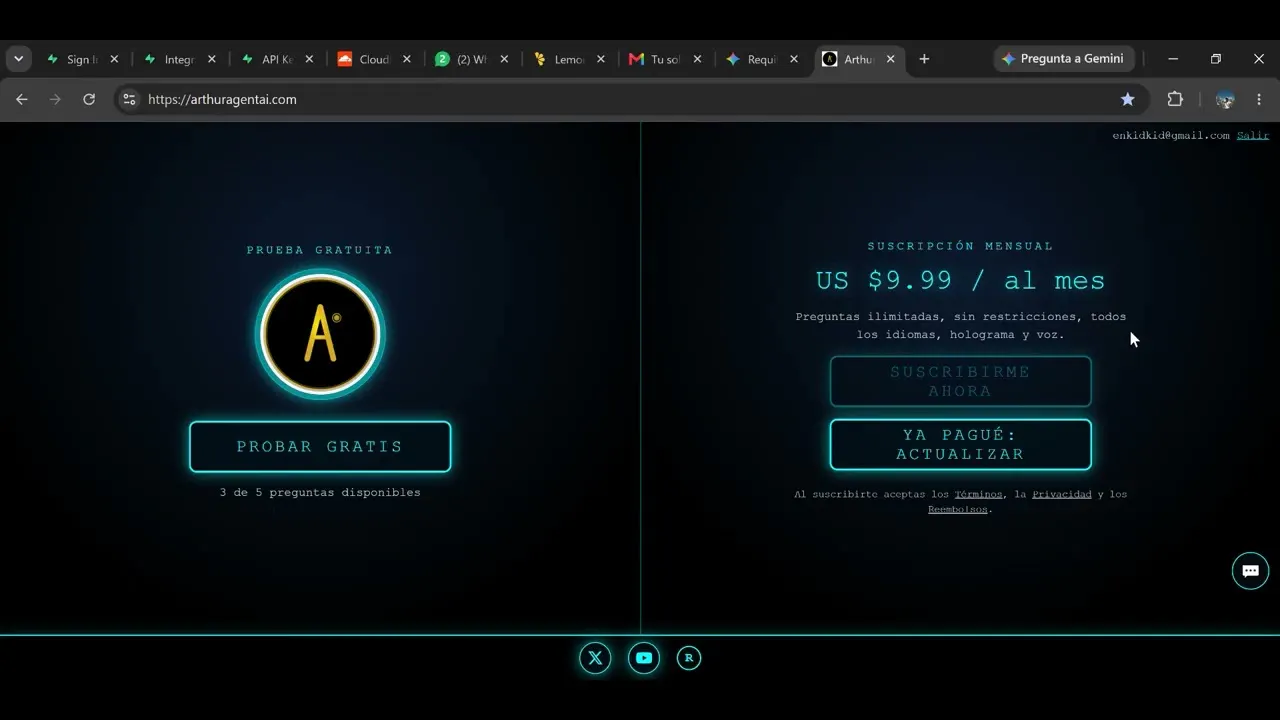The image size is (1280, 720).
Task: View site information icon in address bar
Action: [x=129, y=99]
